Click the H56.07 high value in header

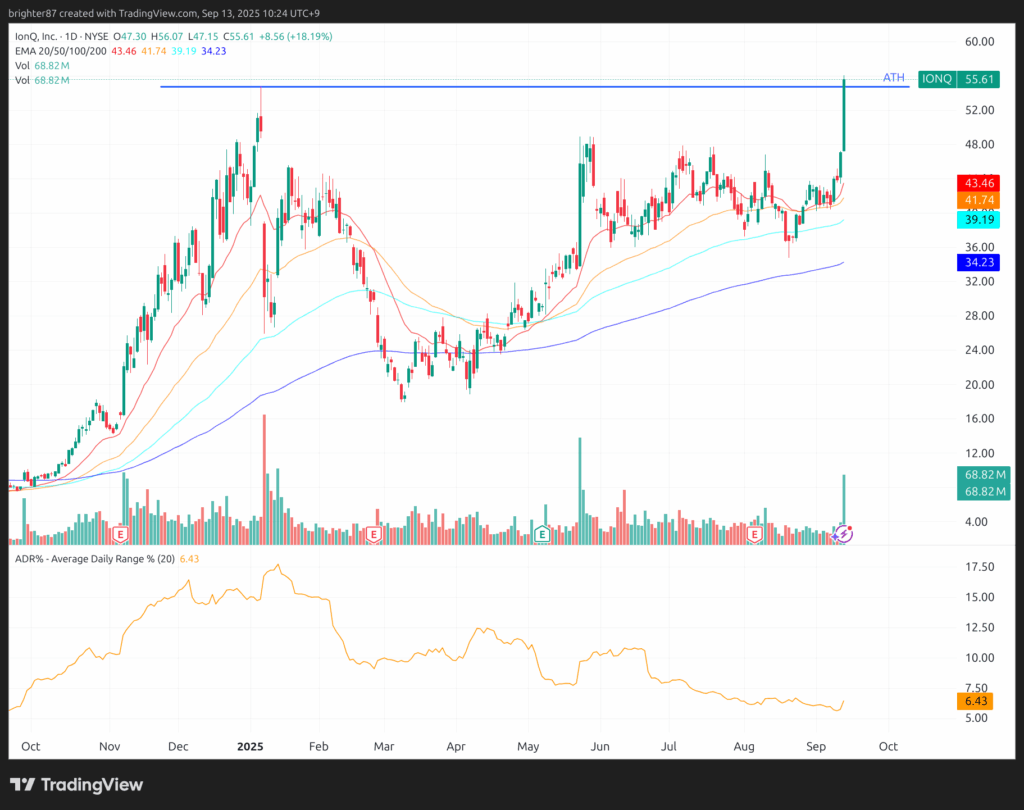167,37
